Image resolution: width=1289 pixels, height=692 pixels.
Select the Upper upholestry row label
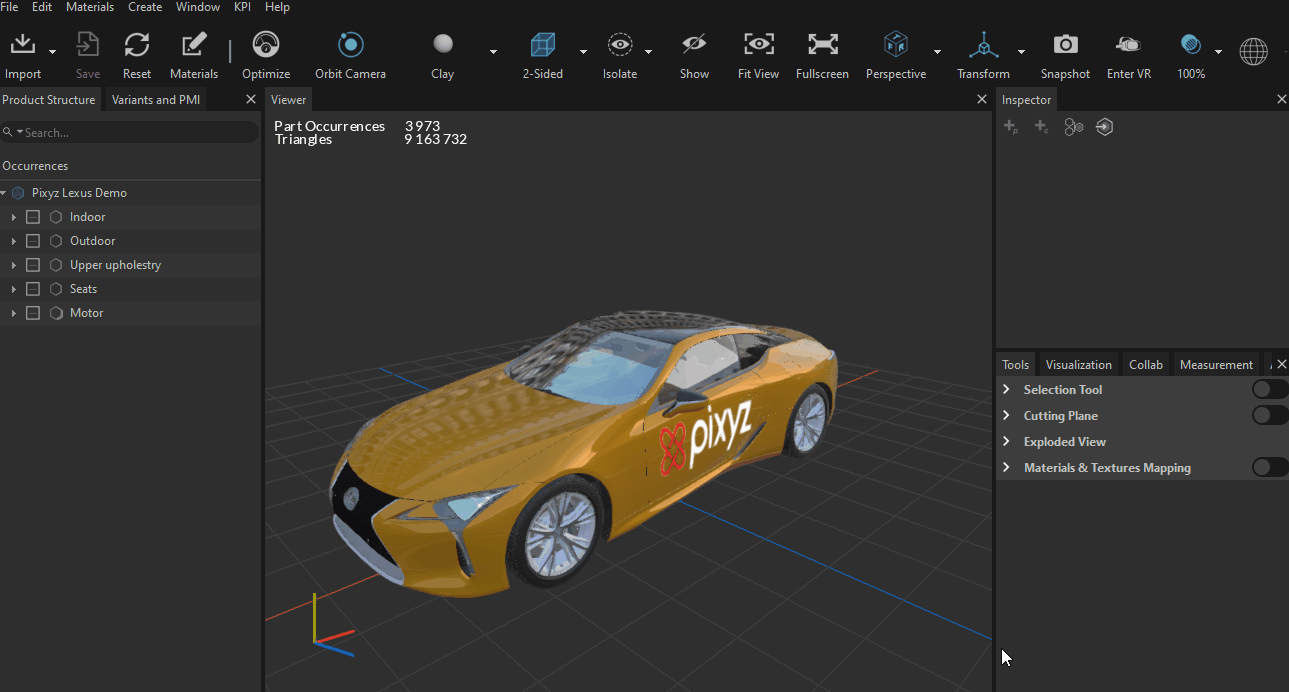(x=115, y=265)
